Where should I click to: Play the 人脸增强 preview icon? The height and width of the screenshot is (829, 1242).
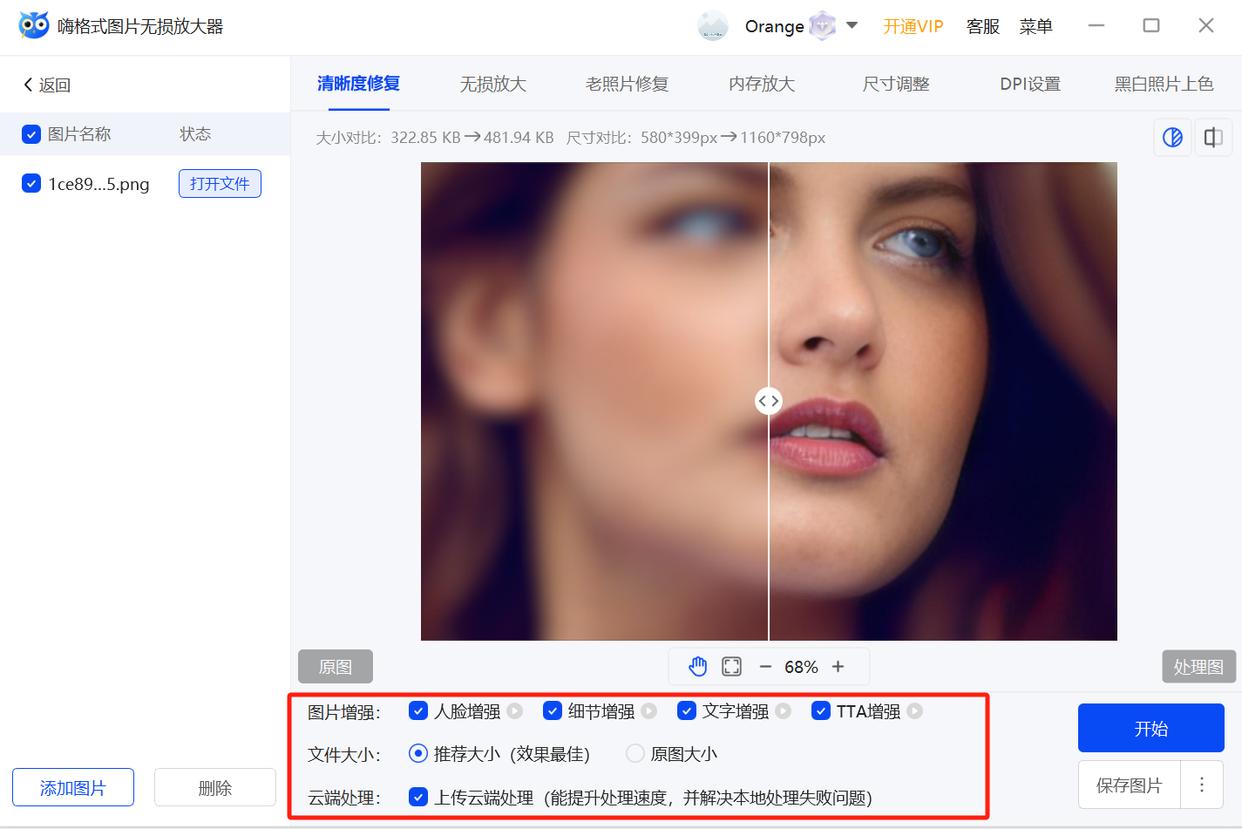click(514, 711)
